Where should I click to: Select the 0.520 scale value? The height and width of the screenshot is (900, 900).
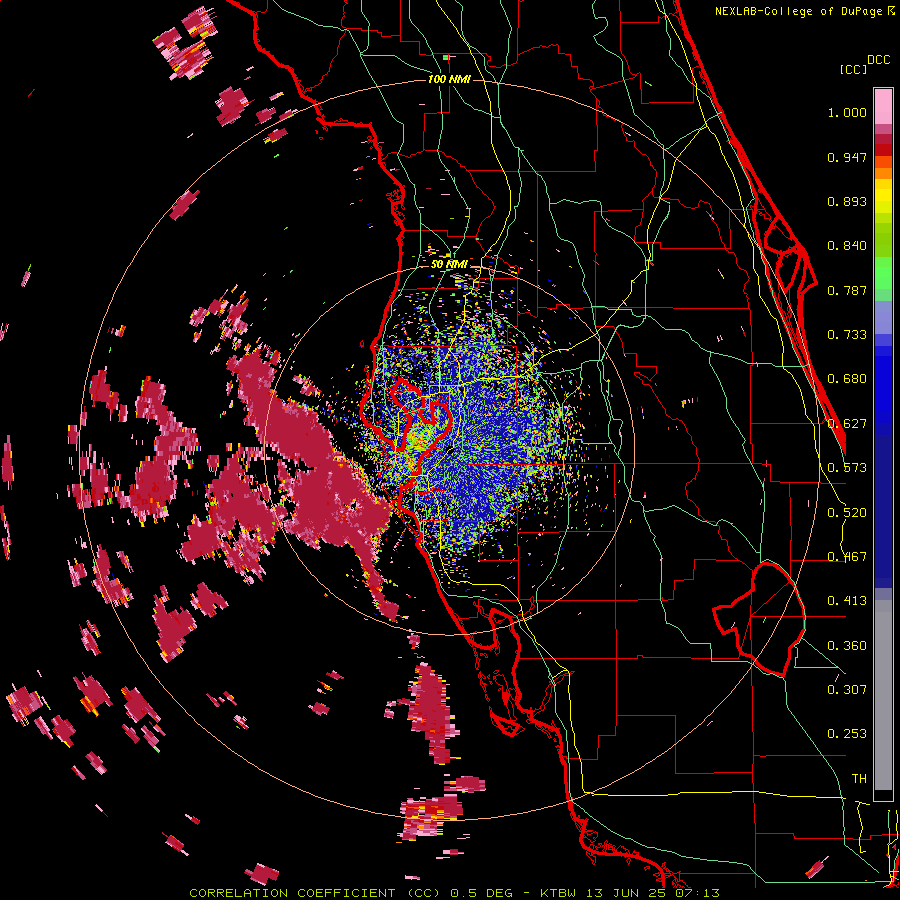pos(847,513)
